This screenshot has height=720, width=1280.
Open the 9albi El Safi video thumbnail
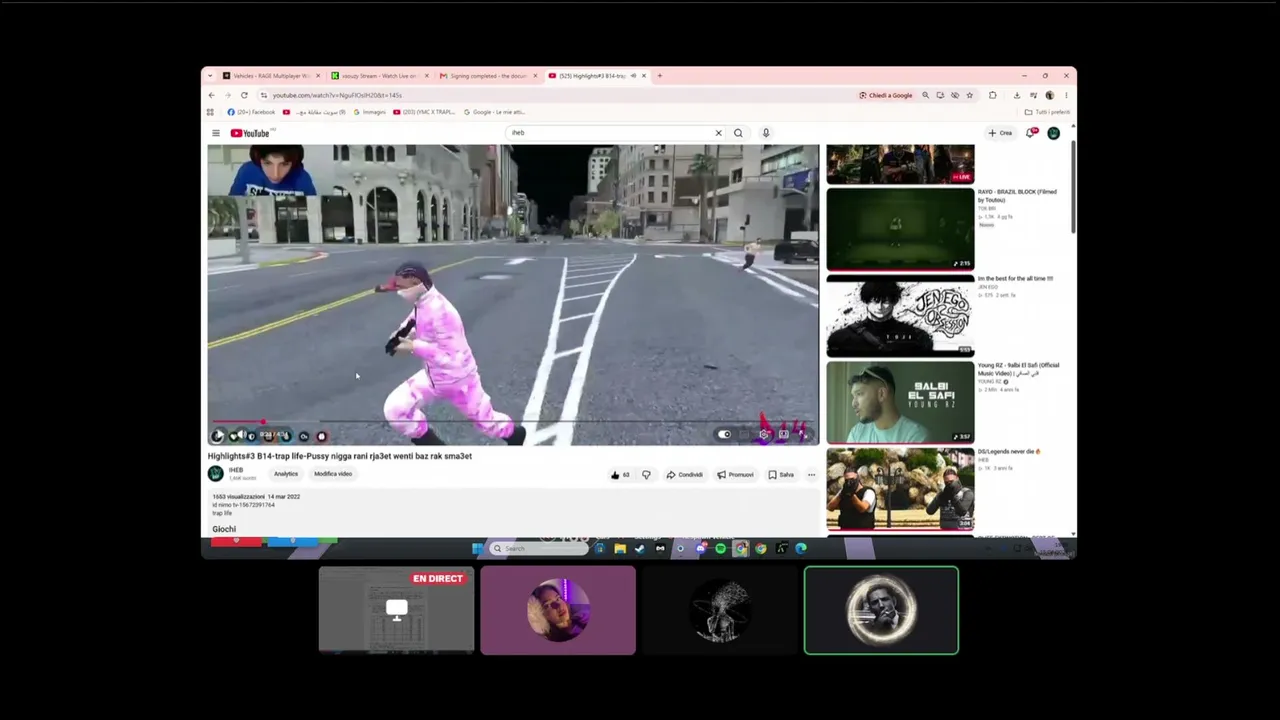click(900, 403)
